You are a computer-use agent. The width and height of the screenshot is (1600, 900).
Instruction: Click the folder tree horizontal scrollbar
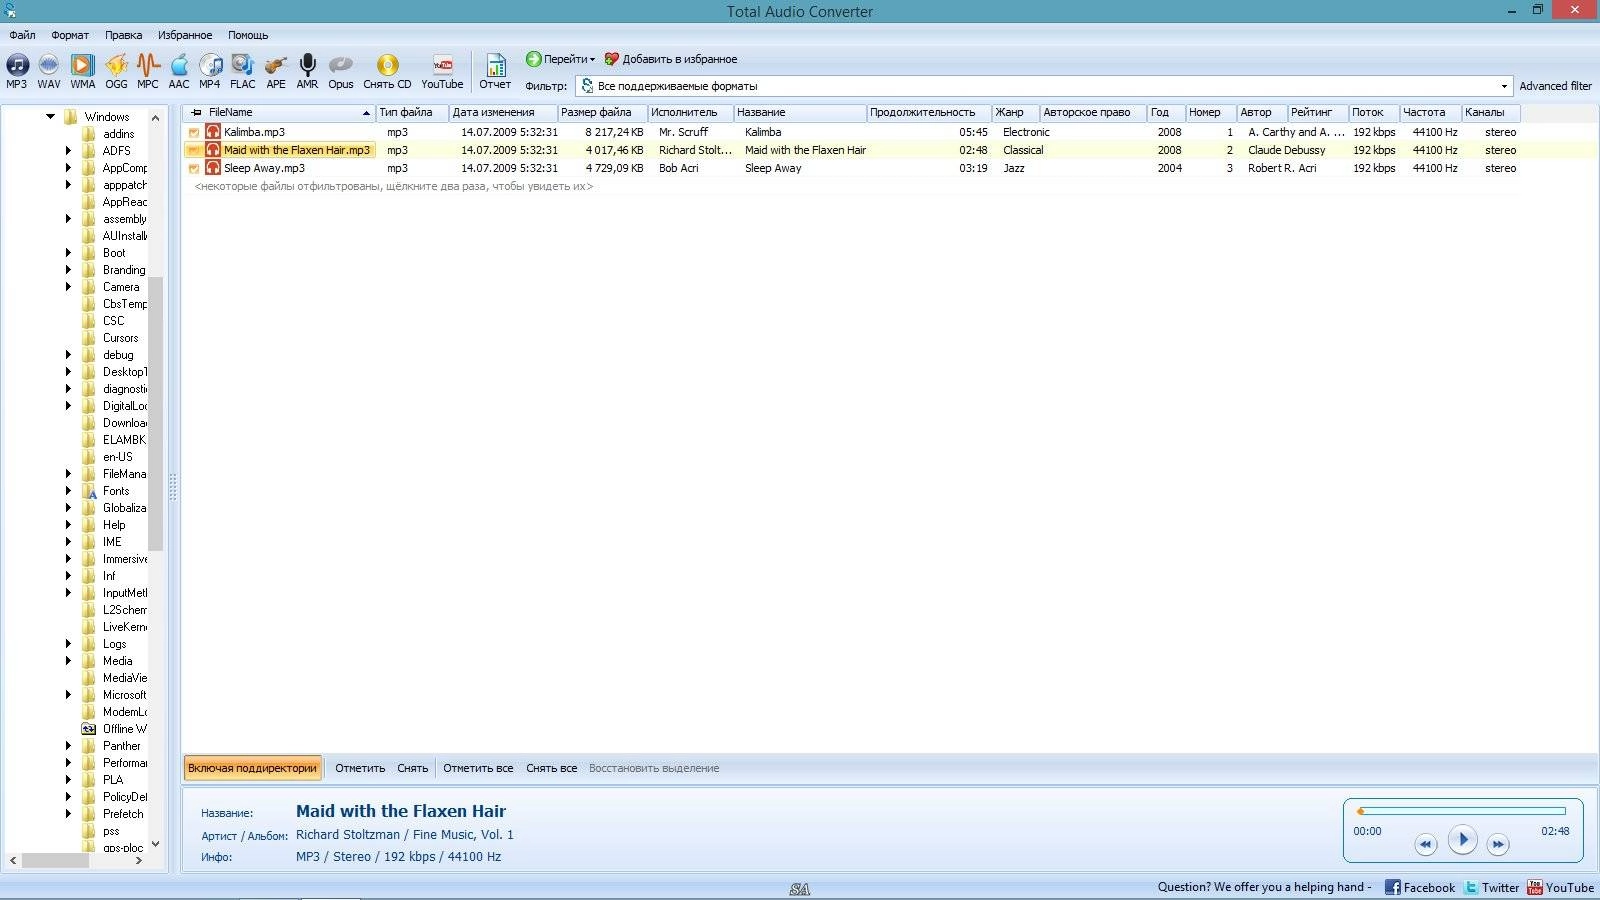coord(55,860)
